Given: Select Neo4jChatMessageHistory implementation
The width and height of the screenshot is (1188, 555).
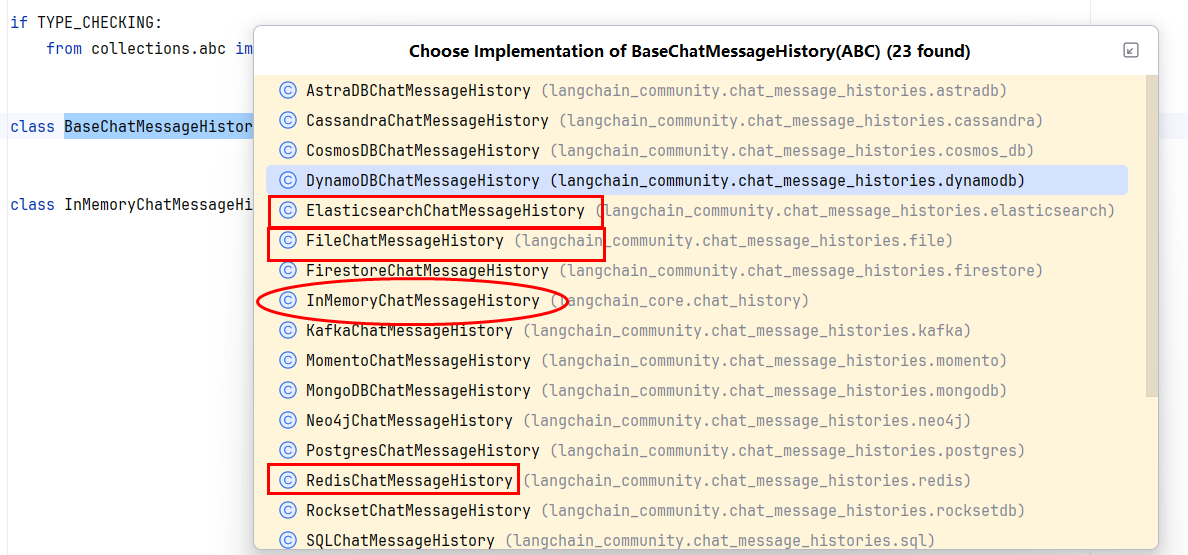Looking at the screenshot, I should pyautogui.click(x=697, y=421).
